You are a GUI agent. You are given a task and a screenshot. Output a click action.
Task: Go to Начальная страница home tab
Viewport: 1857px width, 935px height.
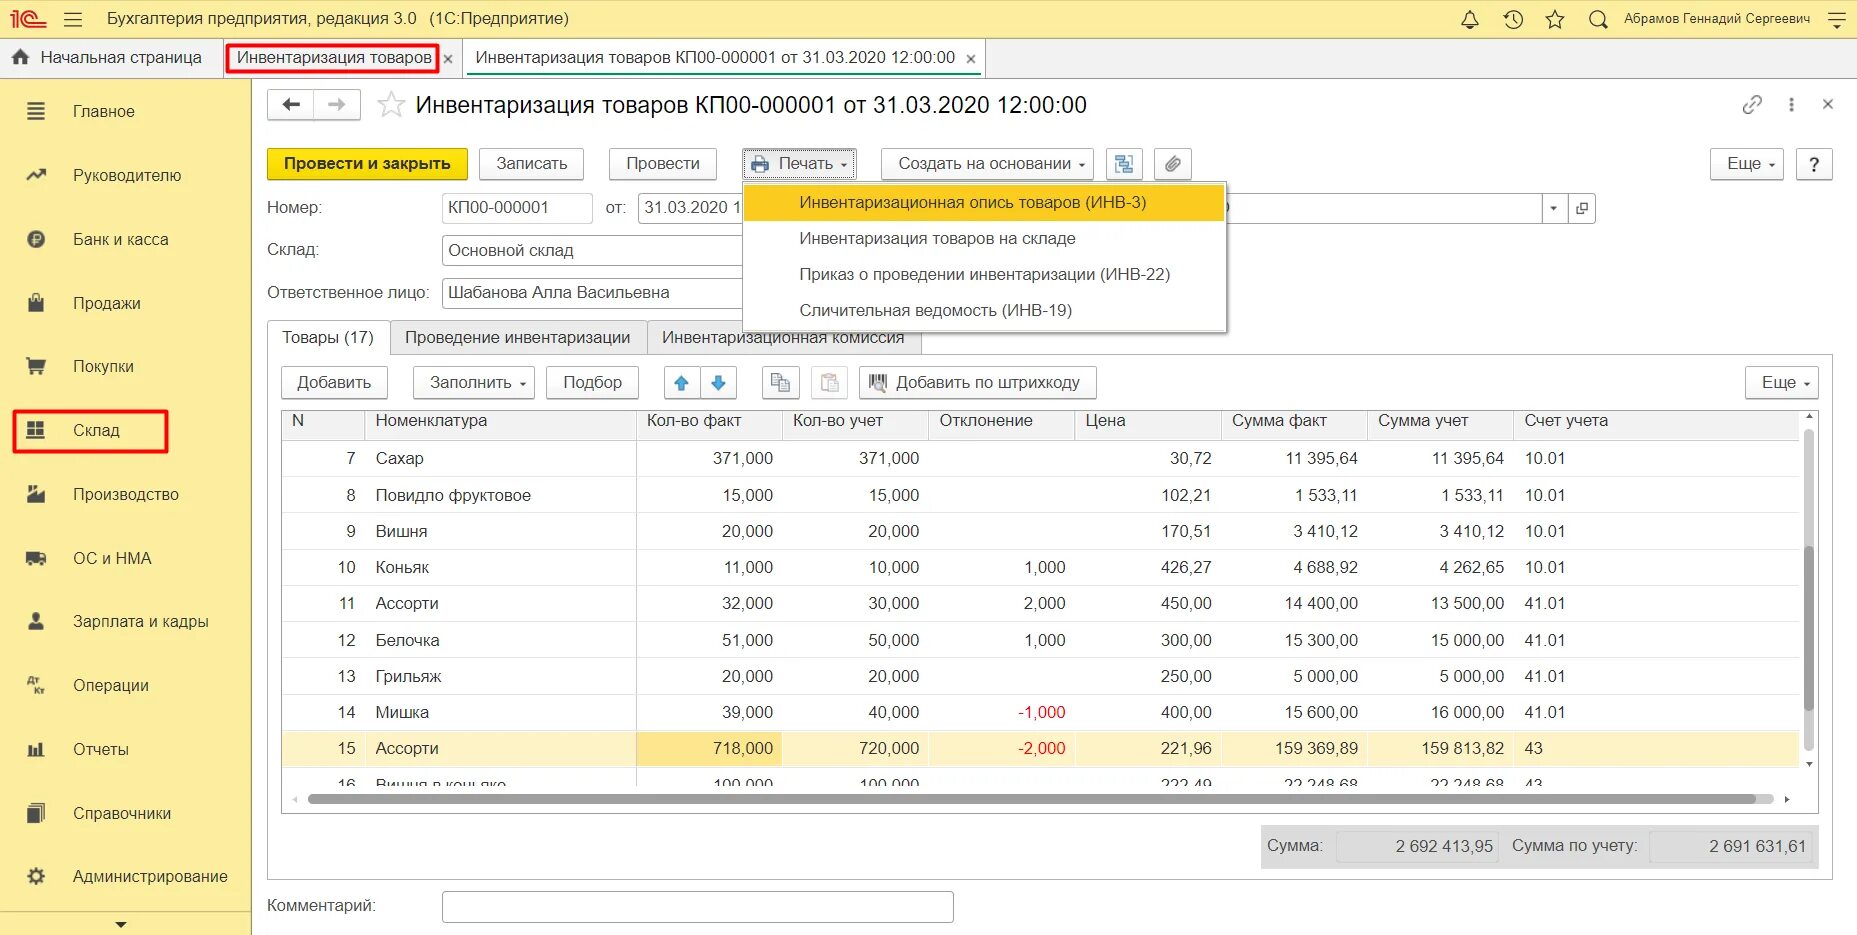coord(107,58)
